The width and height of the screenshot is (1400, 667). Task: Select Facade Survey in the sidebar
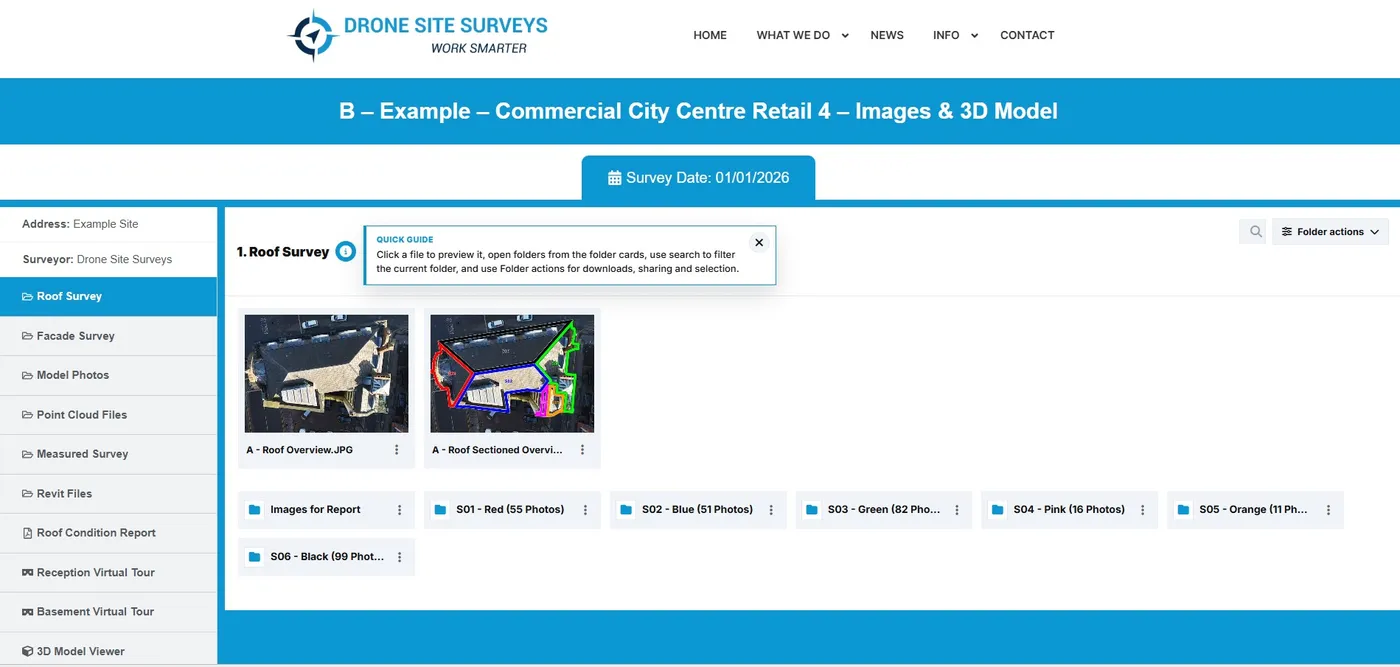point(108,336)
